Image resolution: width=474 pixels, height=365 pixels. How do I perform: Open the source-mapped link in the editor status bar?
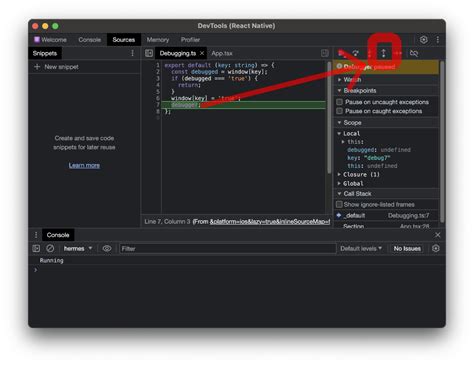tap(270, 222)
